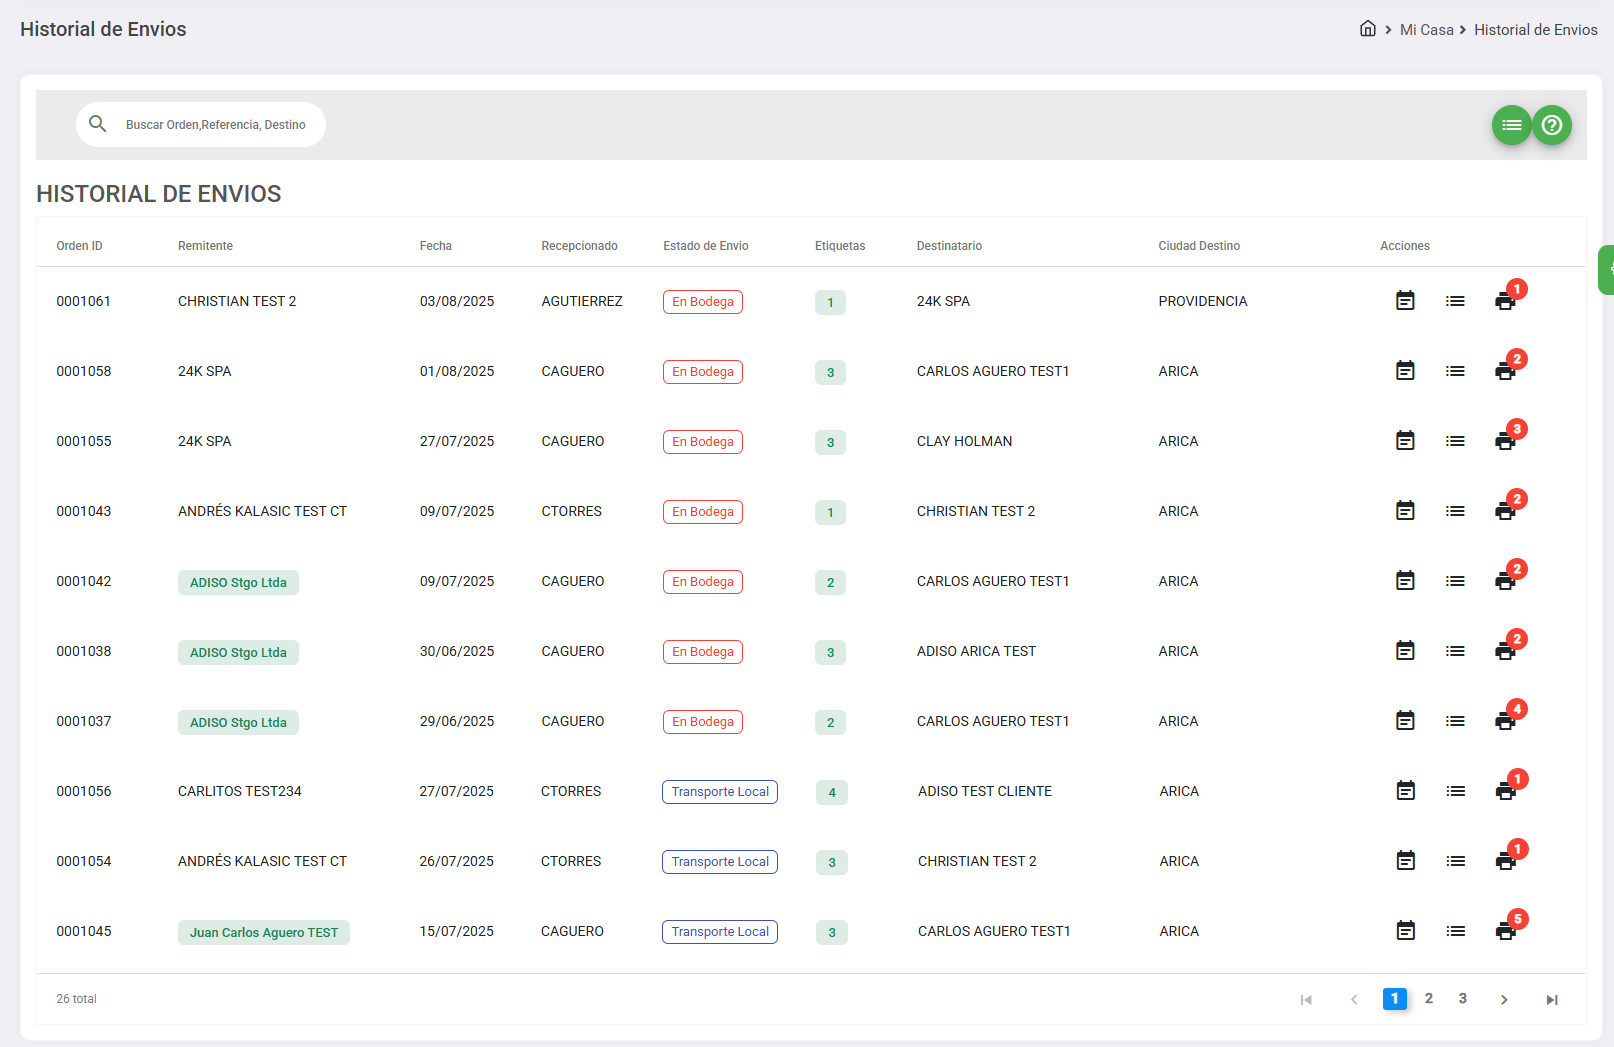Click ADISO Stgo Ltda tag on order 0001042
This screenshot has width=1614, height=1047.
coord(238,583)
